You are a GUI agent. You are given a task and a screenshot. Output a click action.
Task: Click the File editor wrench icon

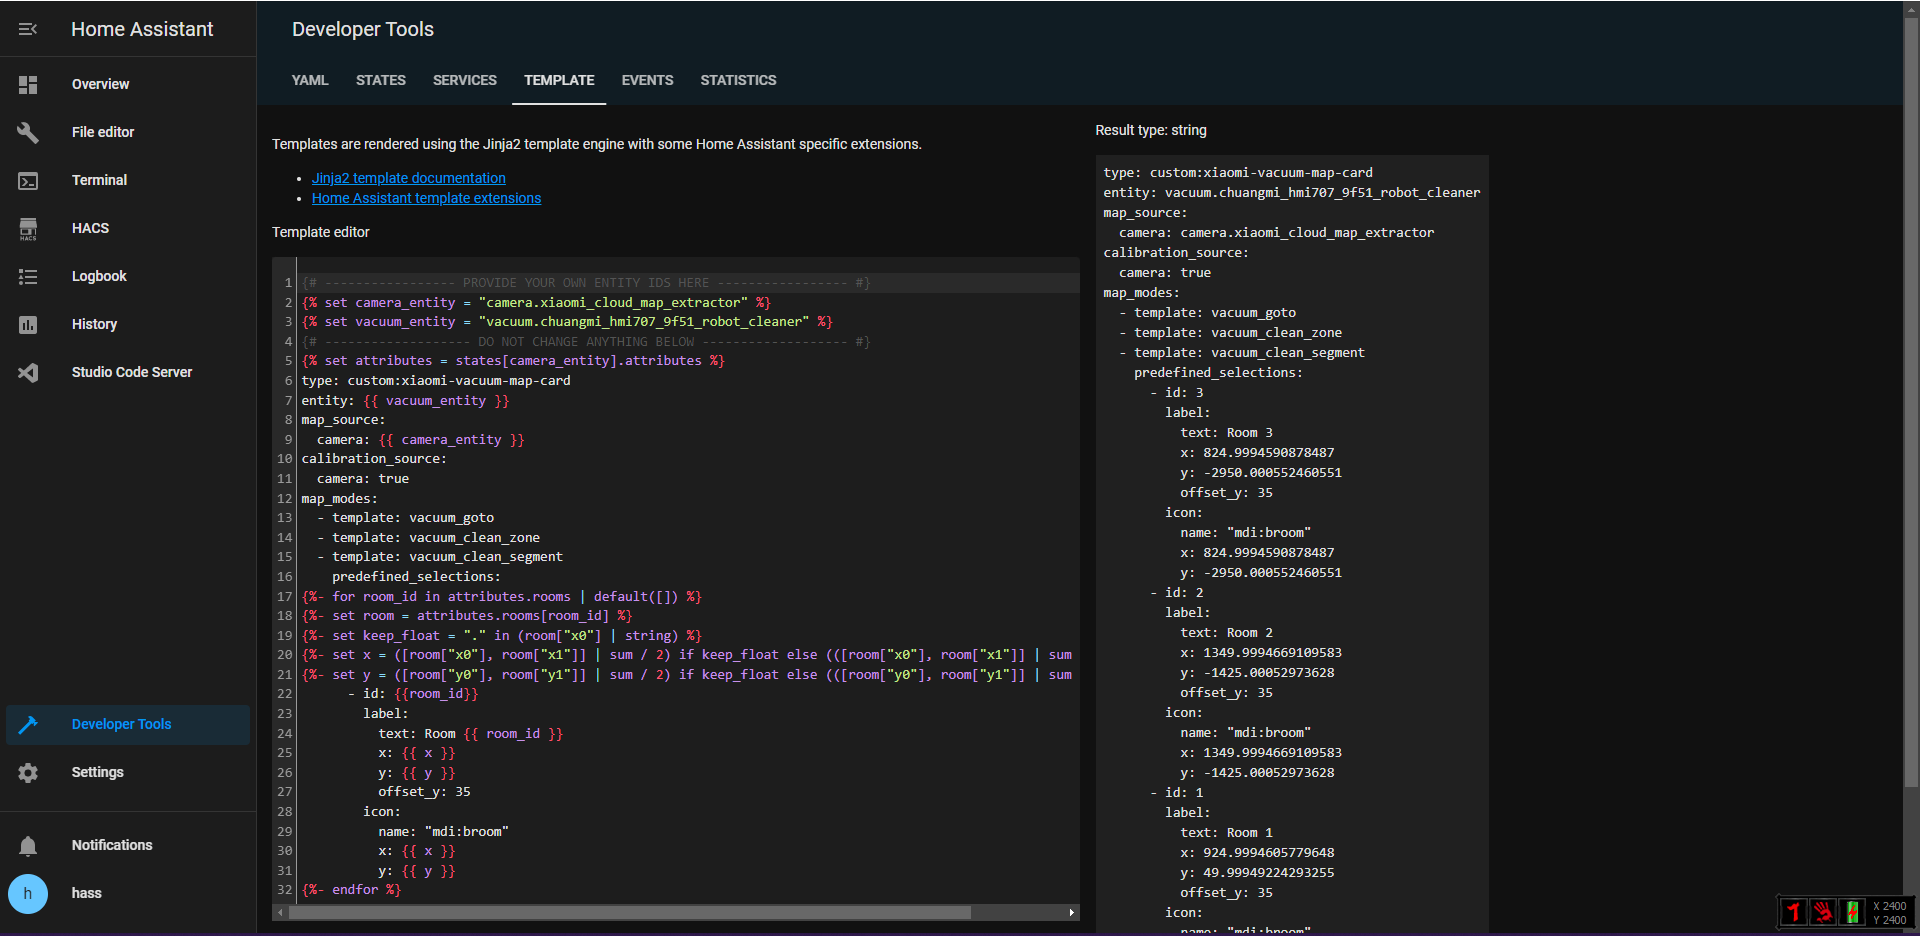point(28,132)
